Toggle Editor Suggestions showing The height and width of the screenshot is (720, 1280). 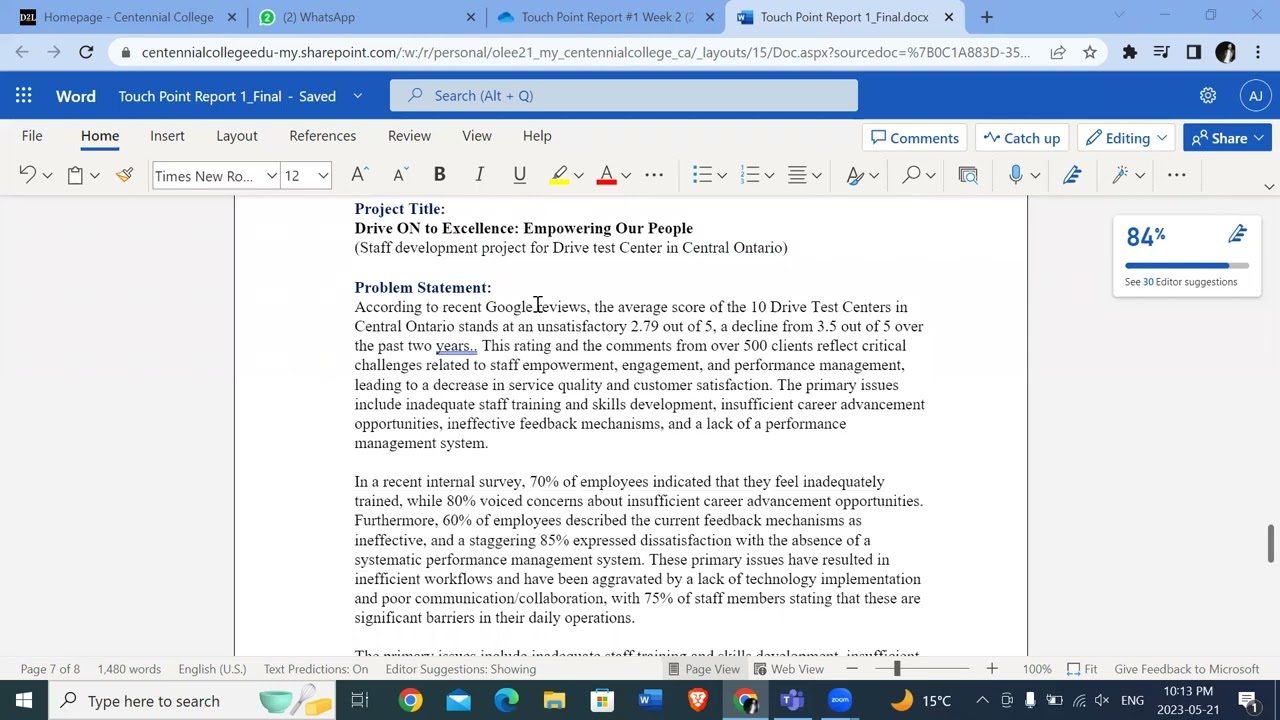coord(461,669)
